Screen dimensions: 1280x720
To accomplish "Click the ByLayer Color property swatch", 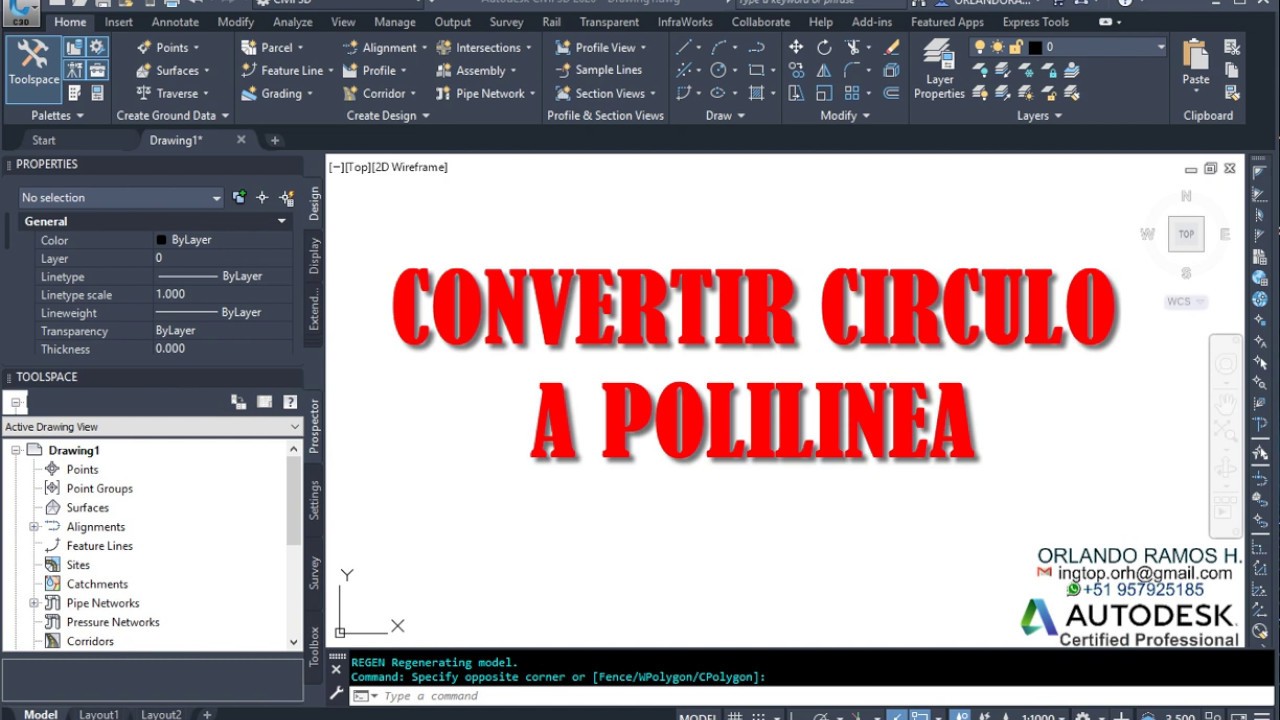I will pyautogui.click(x=161, y=240).
